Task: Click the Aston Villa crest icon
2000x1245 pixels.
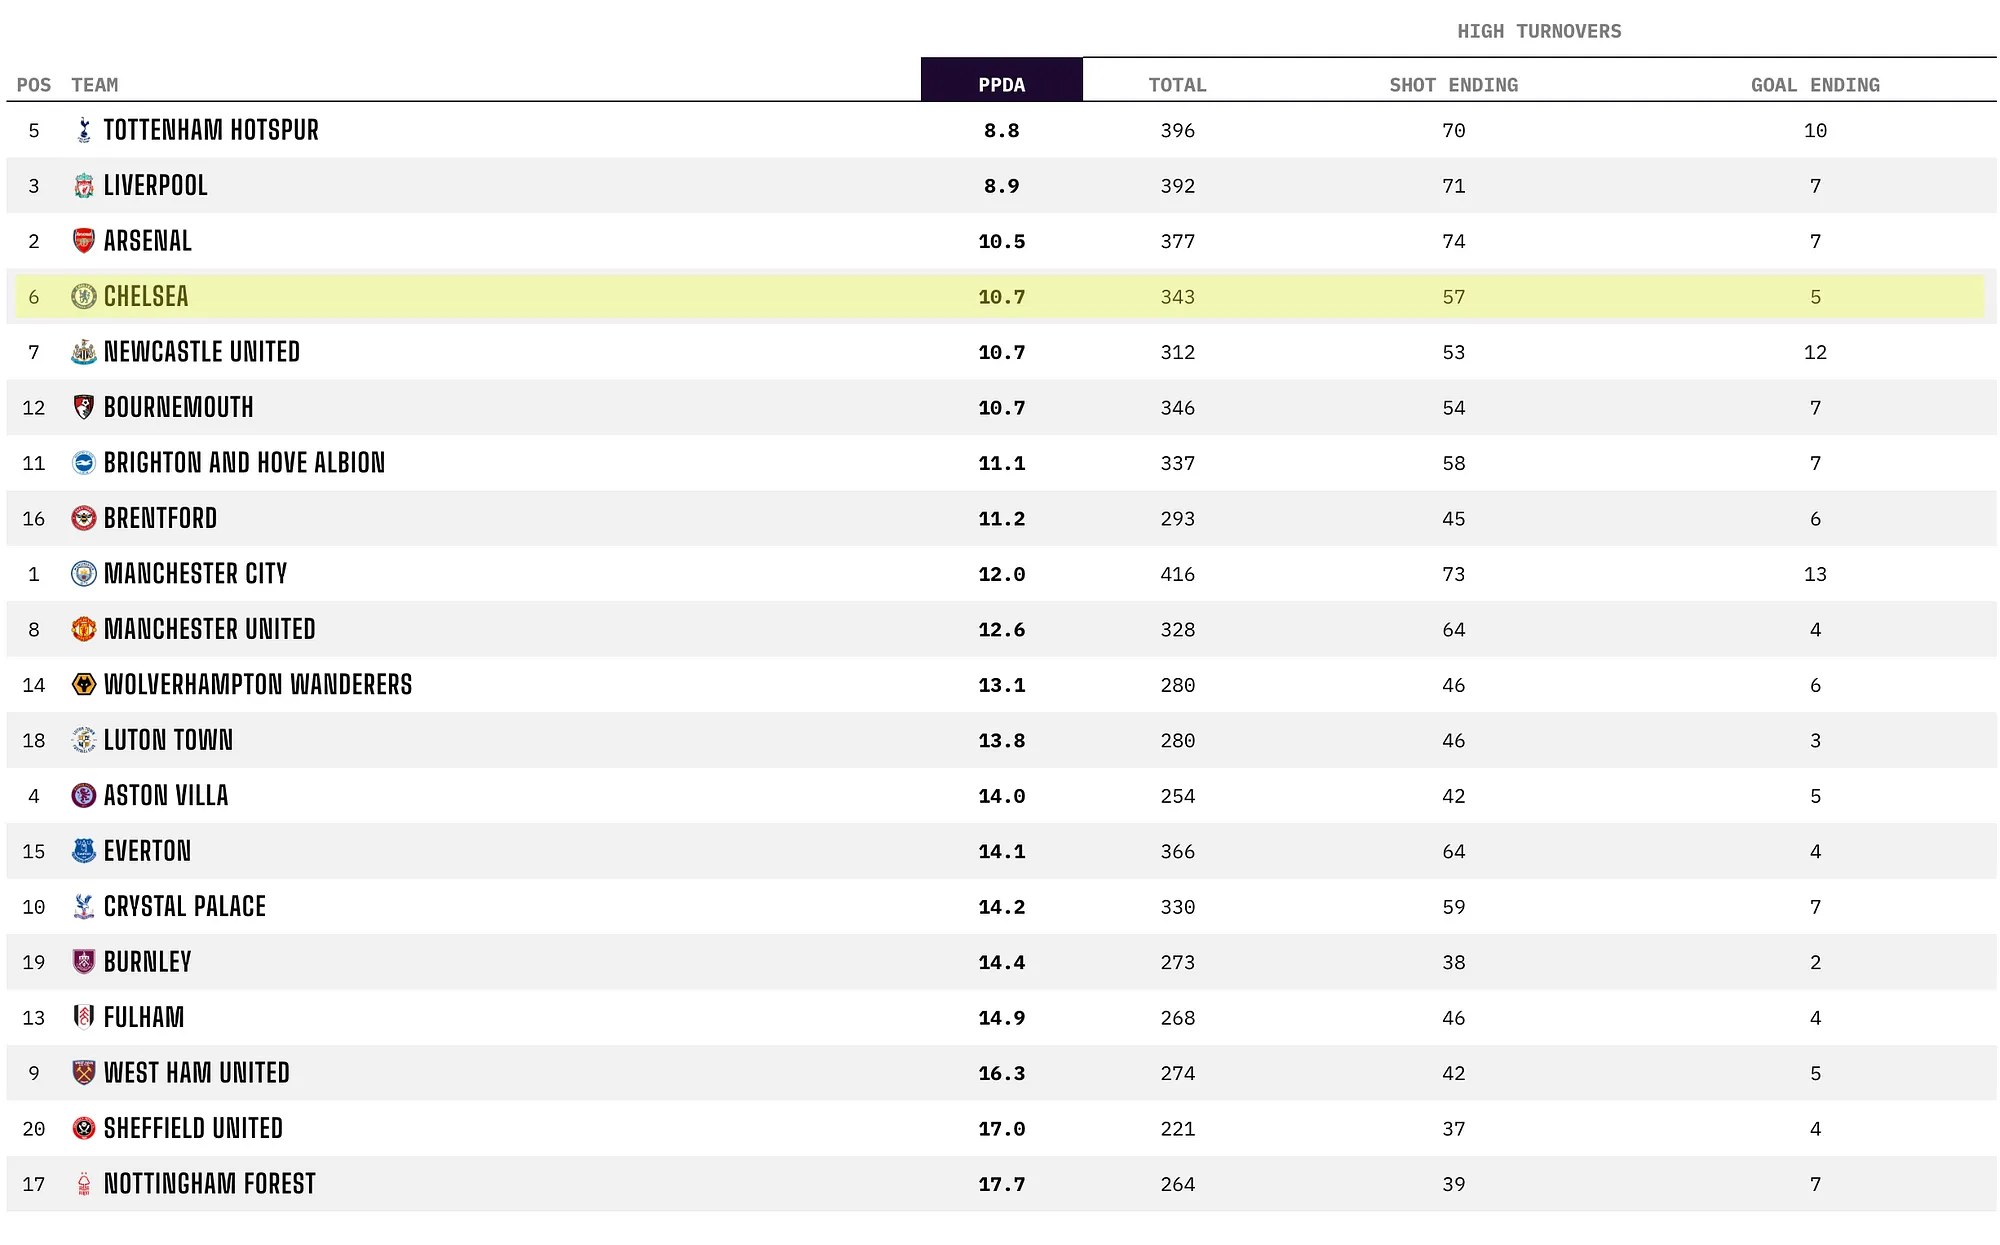Action: click(84, 796)
